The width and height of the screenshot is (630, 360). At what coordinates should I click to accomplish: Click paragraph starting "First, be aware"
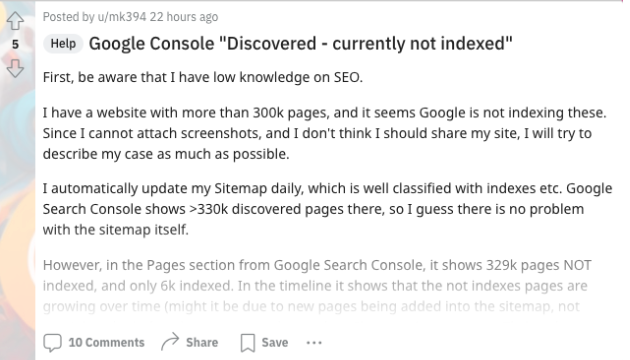(203, 77)
